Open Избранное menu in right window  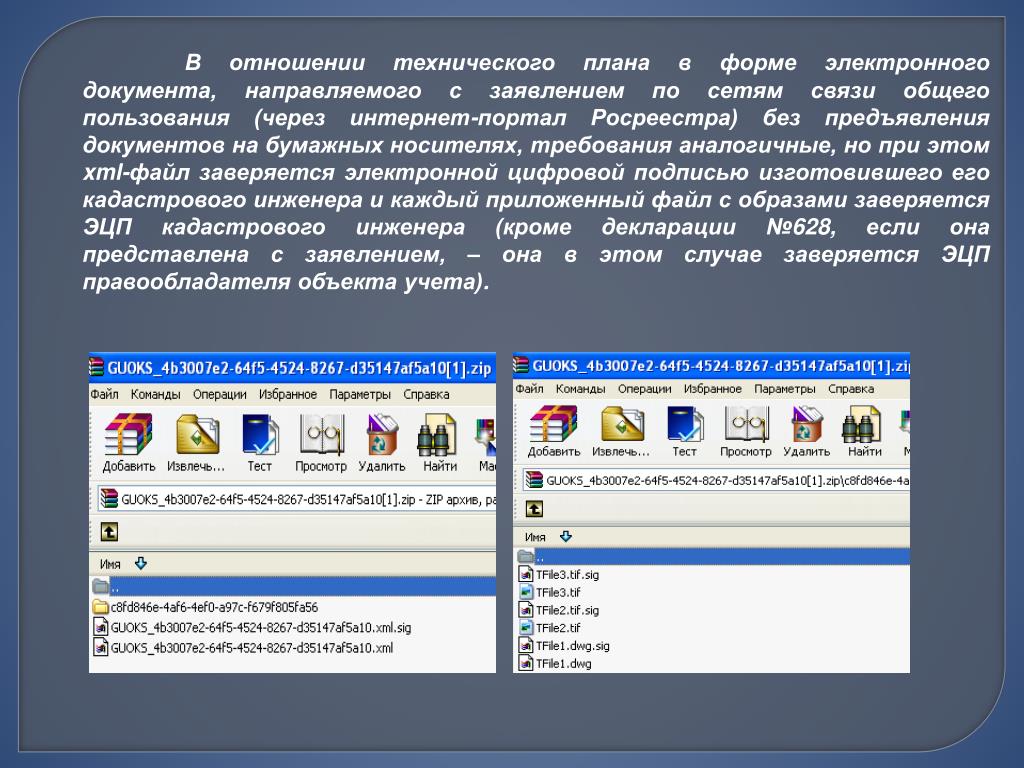point(713,389)
